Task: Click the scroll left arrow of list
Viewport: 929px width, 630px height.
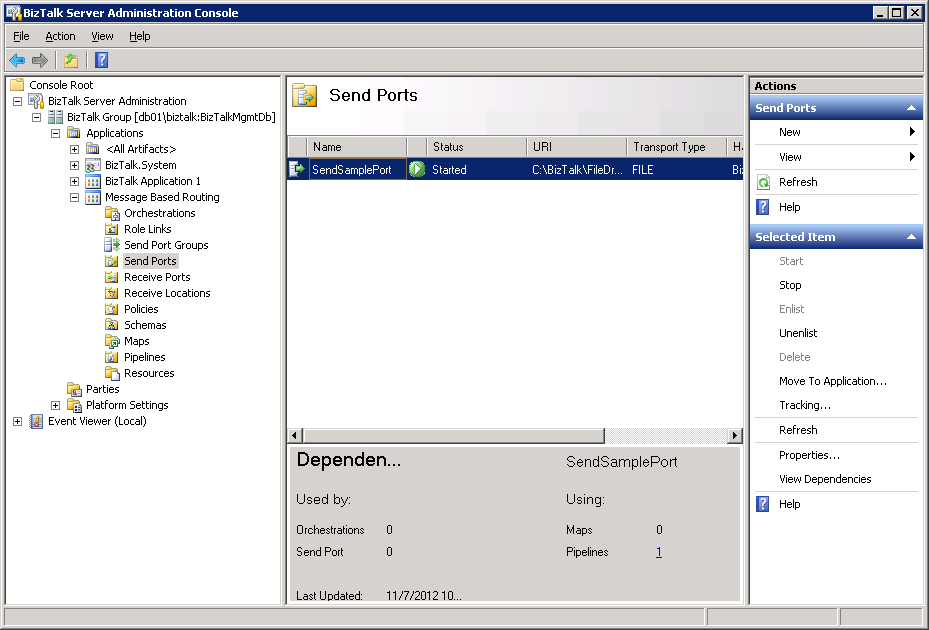Action: pyautogui.click(x=294, y=436)
